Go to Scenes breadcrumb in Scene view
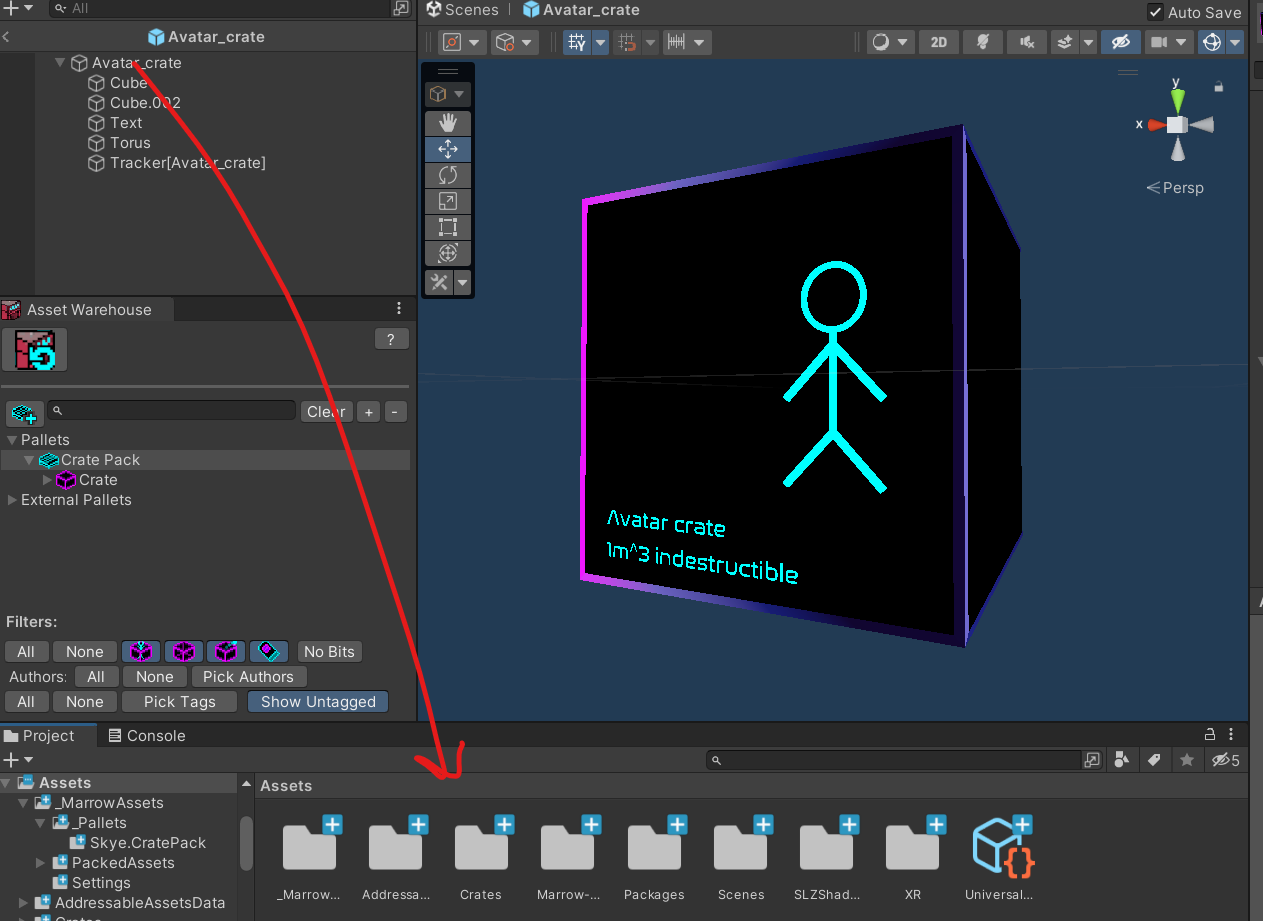 pos(462,10)
